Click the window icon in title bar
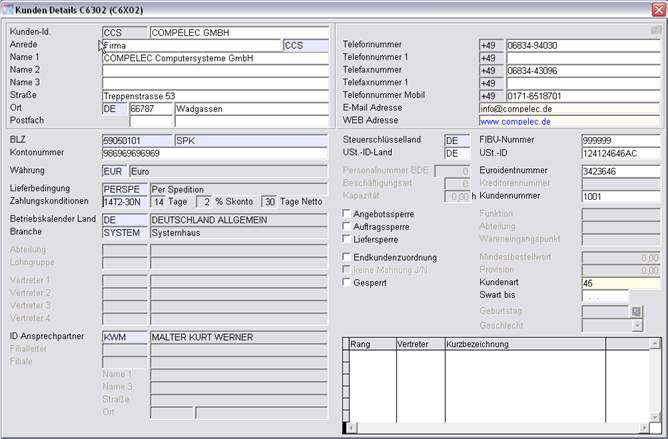Screen dimensions: 668x439 8,8
